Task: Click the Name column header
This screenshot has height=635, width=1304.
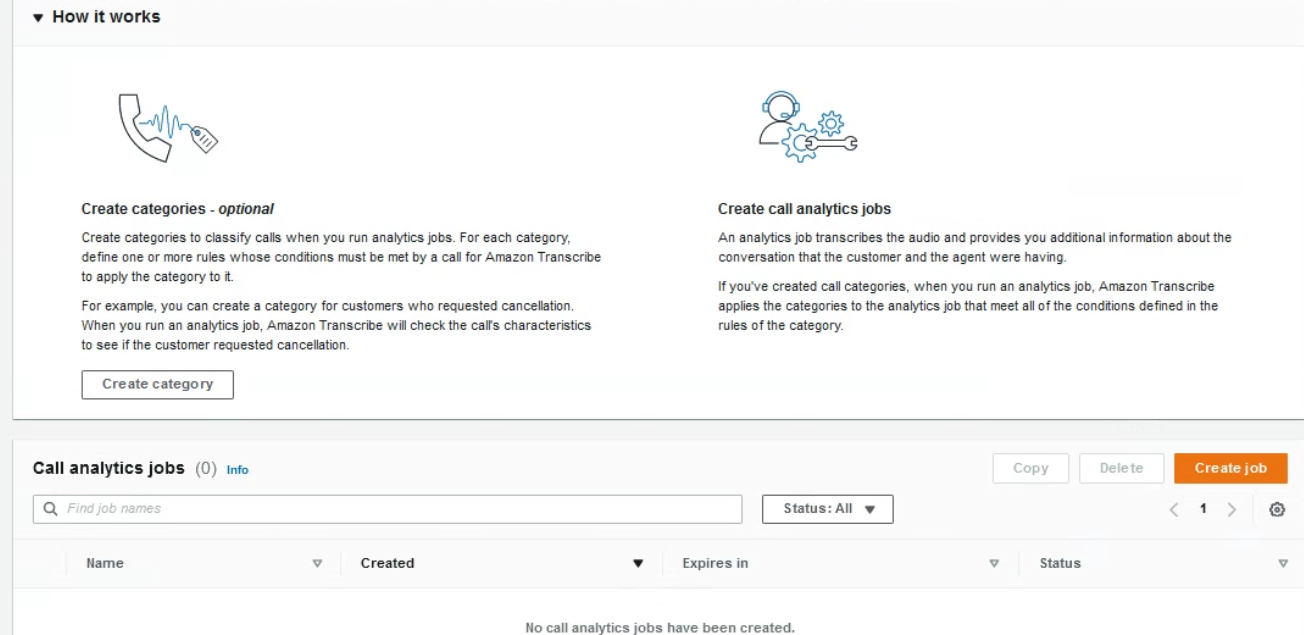Action: coord(105,563)
